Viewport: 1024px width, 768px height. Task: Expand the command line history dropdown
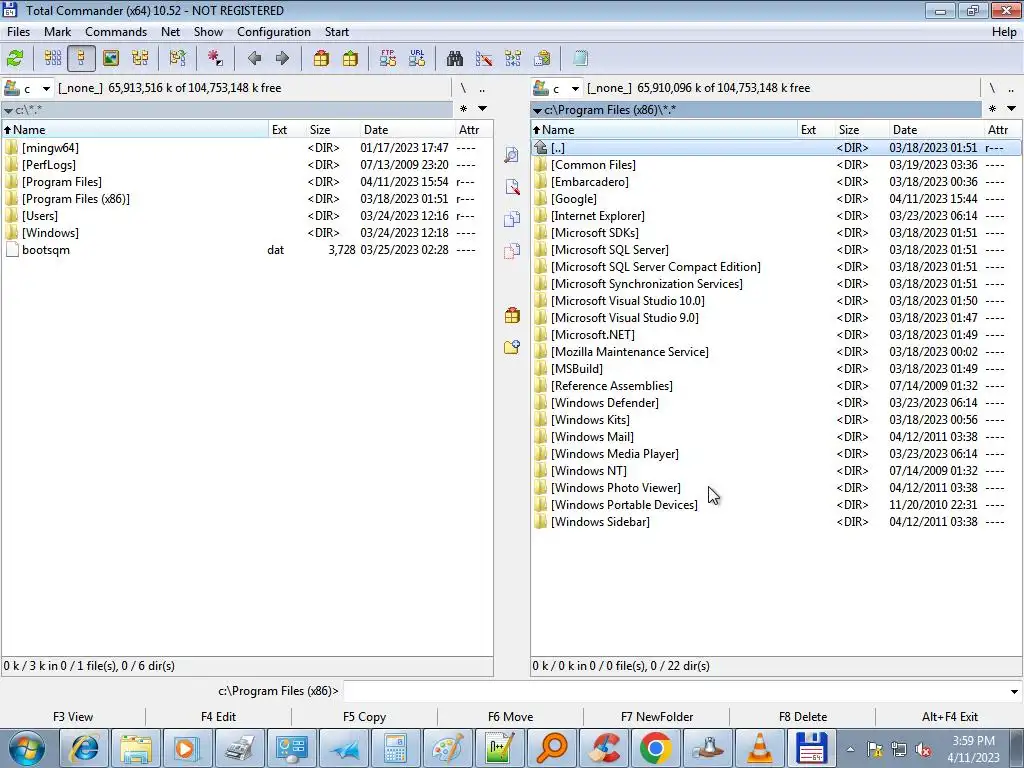click(x=1014, y=691)
